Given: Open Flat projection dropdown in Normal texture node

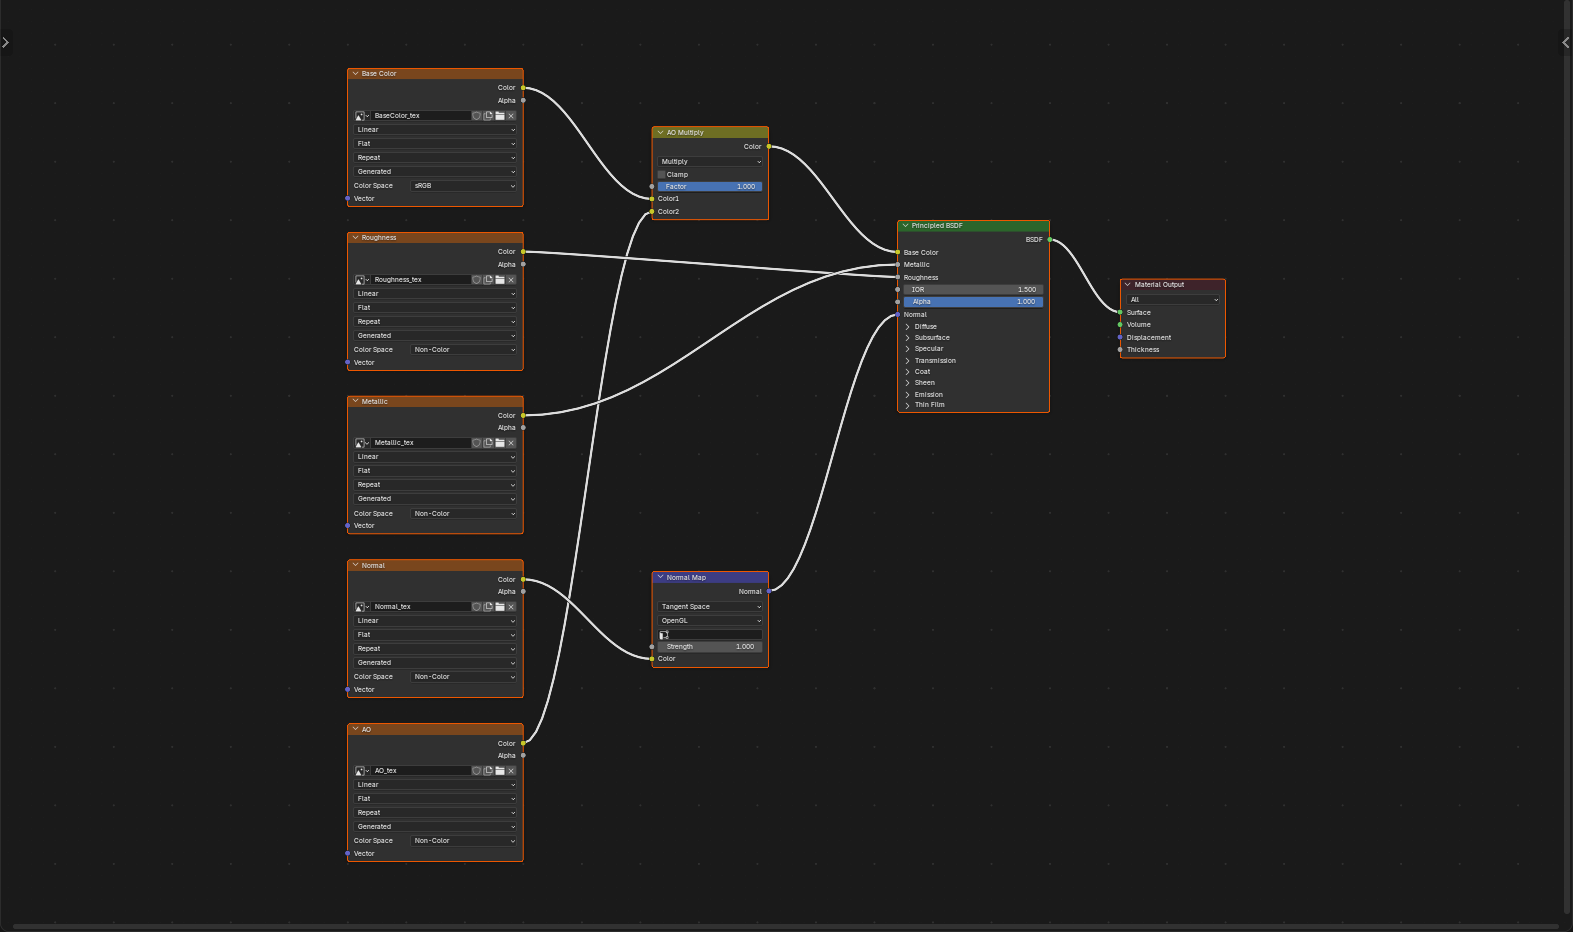Looking at the screenshot, I should tap(435, 635).
